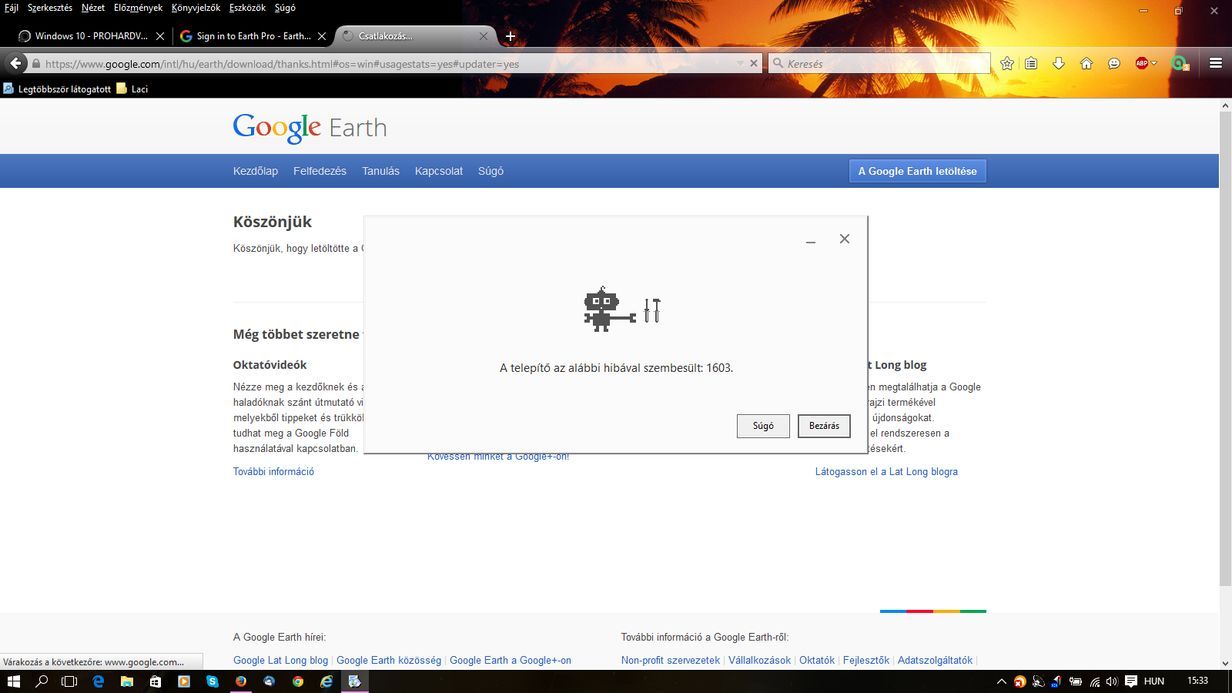1232x693 pixels.
Task: Click the green circular extension icon
Action: (1179, 64)
